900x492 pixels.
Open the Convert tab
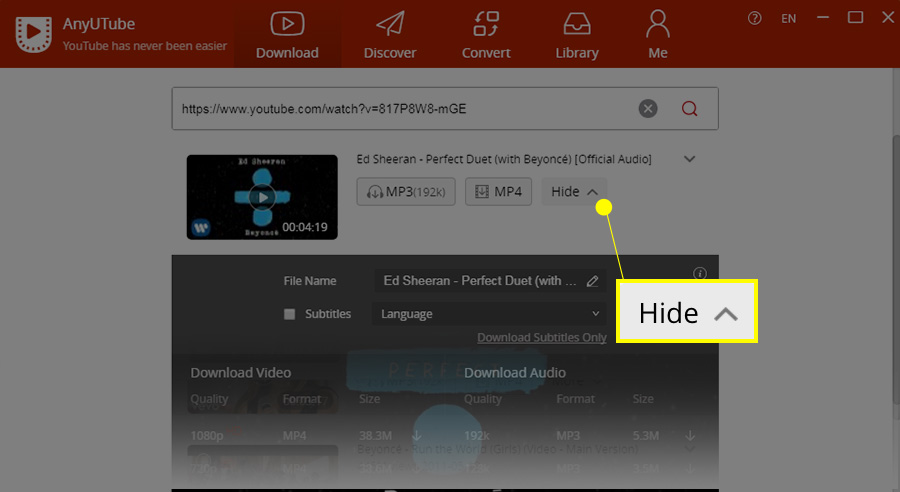[x=486, y=36]
